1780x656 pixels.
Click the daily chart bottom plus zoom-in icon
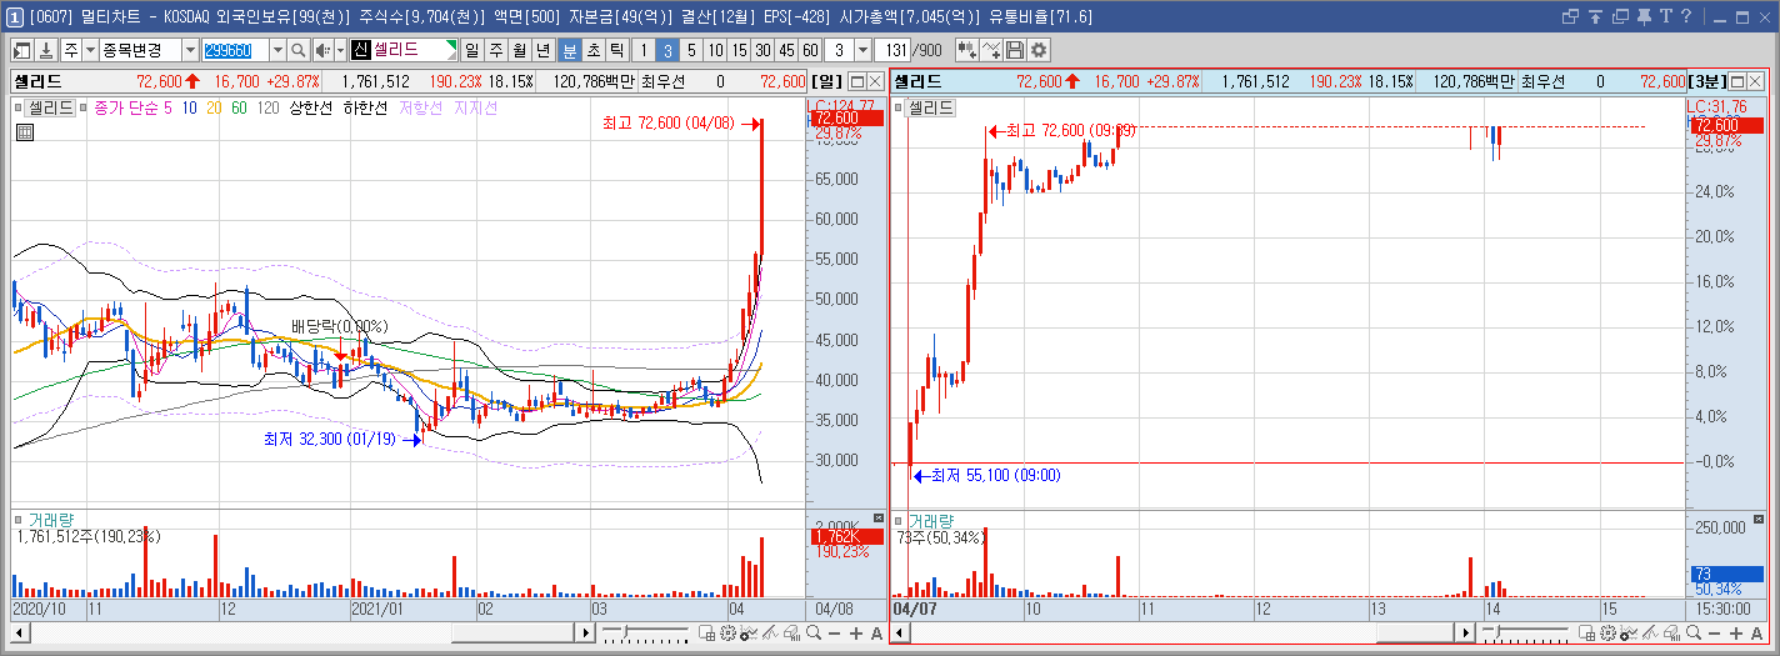tap(856, 633)
